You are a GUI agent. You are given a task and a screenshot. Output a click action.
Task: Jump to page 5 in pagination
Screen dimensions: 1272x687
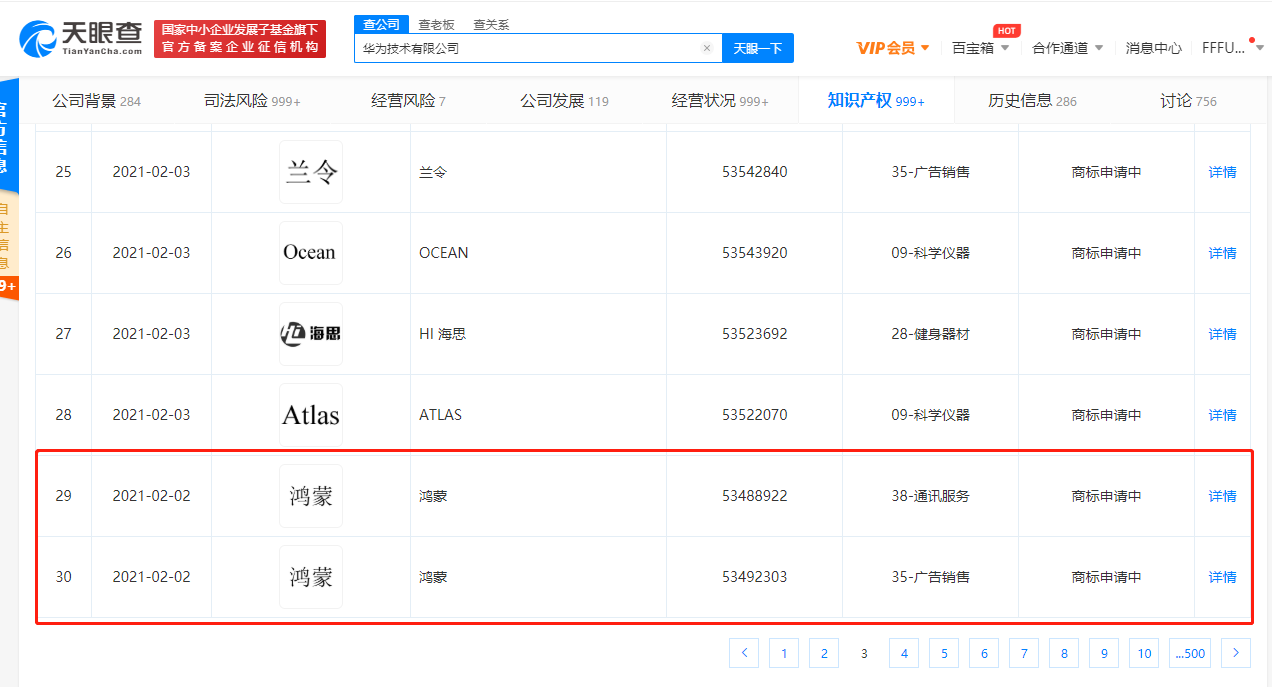point(943,652)
